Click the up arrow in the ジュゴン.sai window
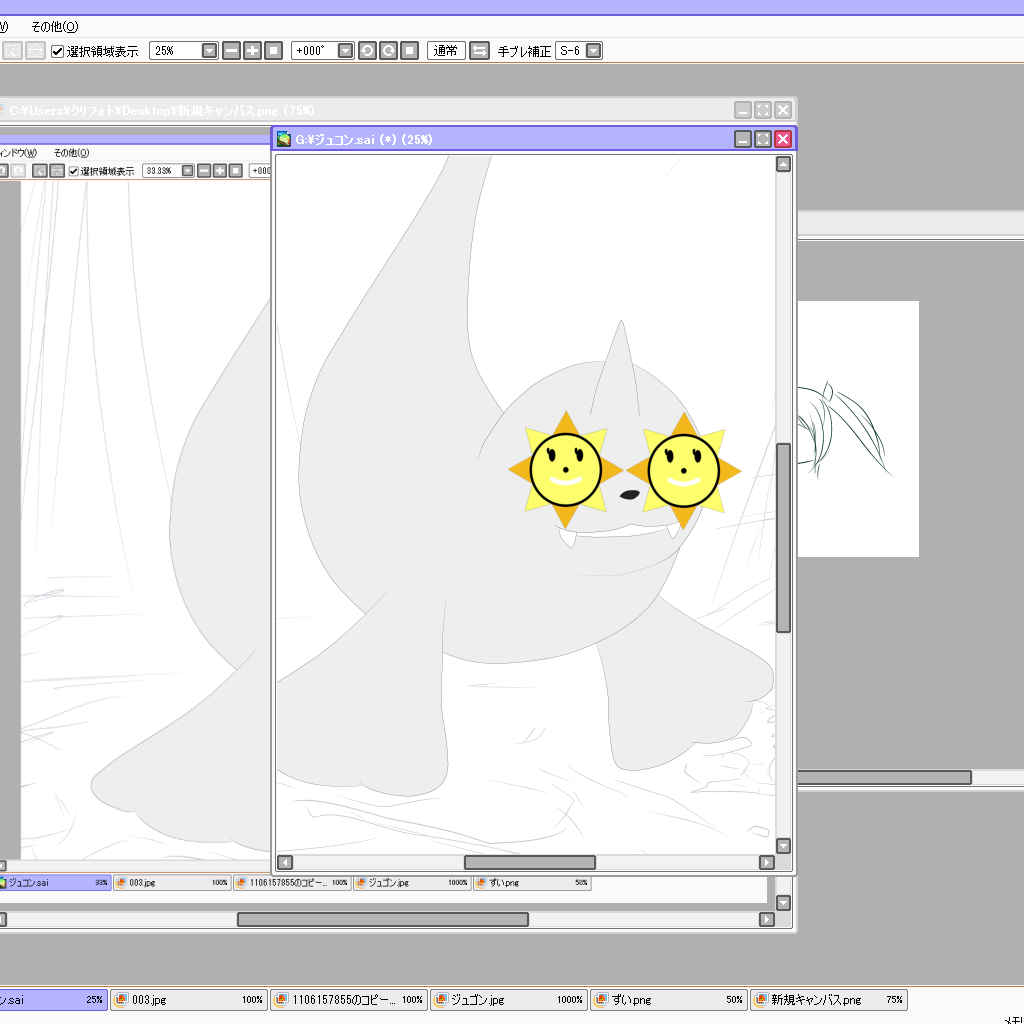 [x=784, y=164]
